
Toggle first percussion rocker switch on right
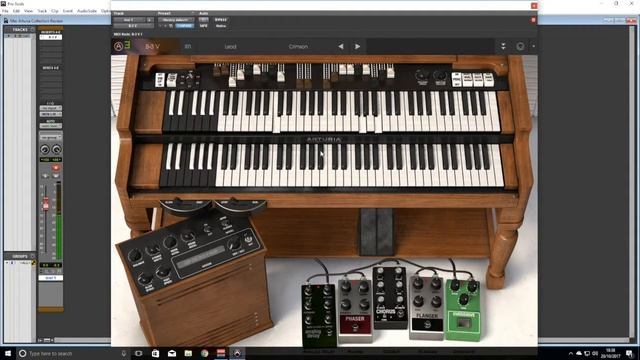pos(457,80)
